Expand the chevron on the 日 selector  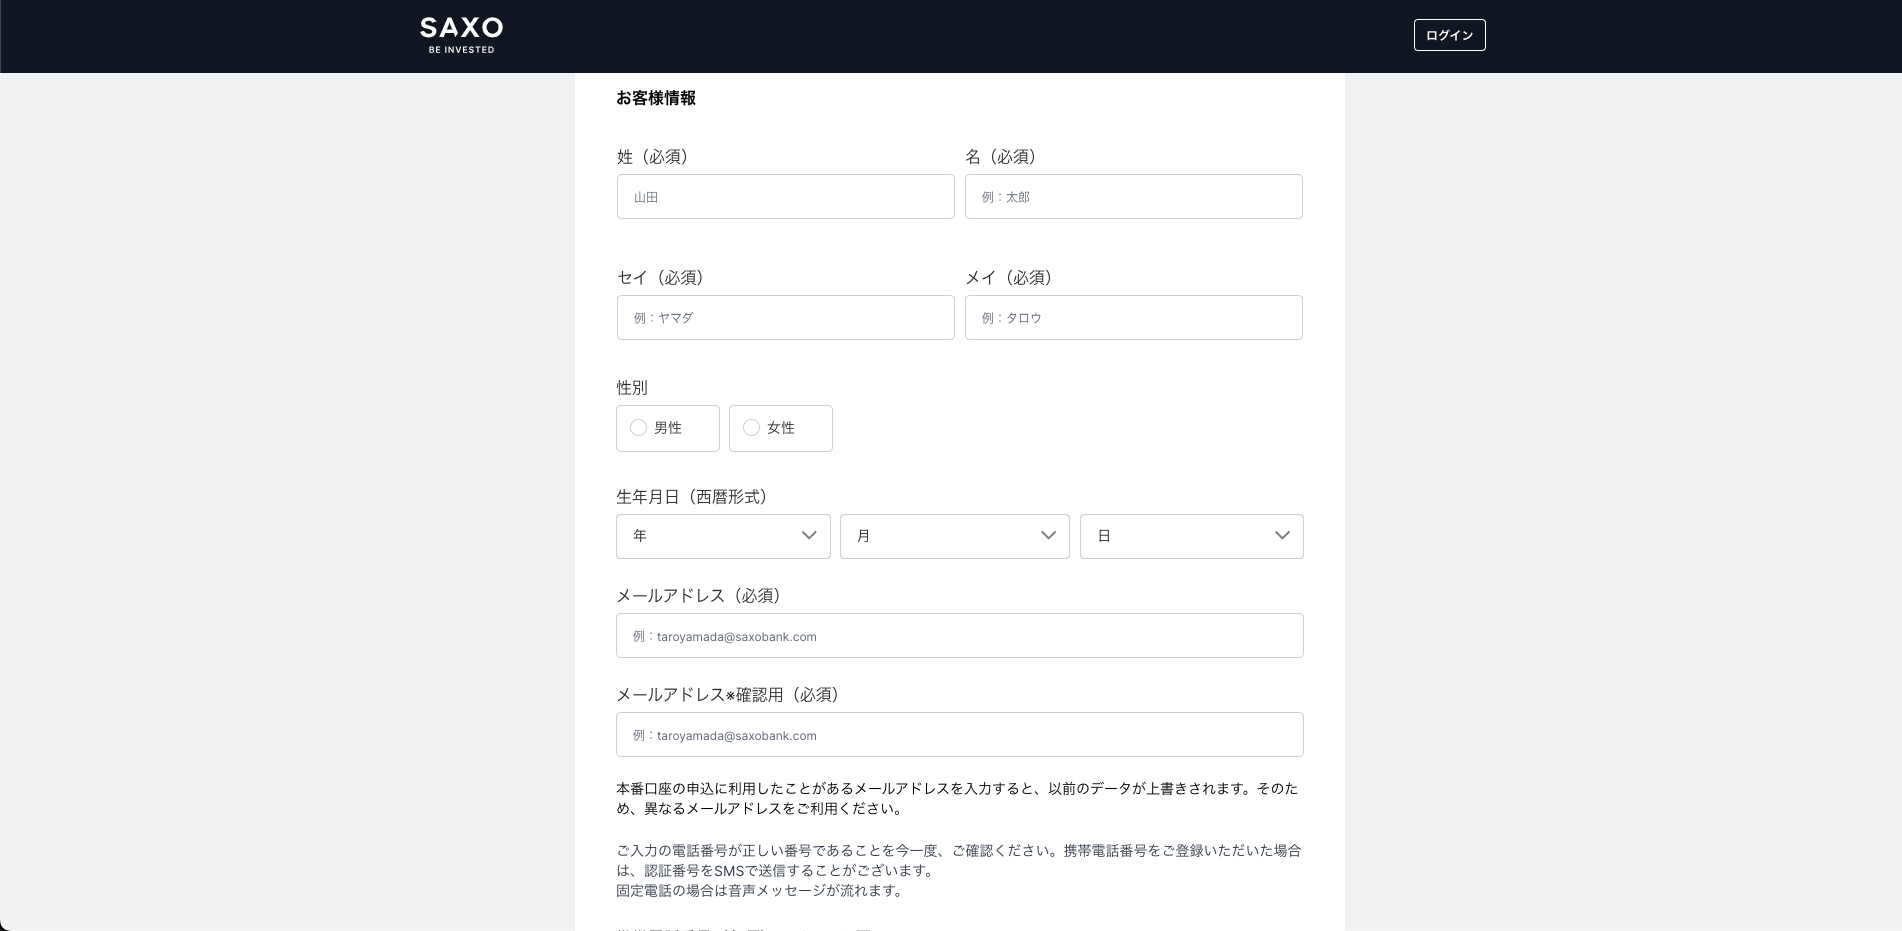(x=1281, y=536)
